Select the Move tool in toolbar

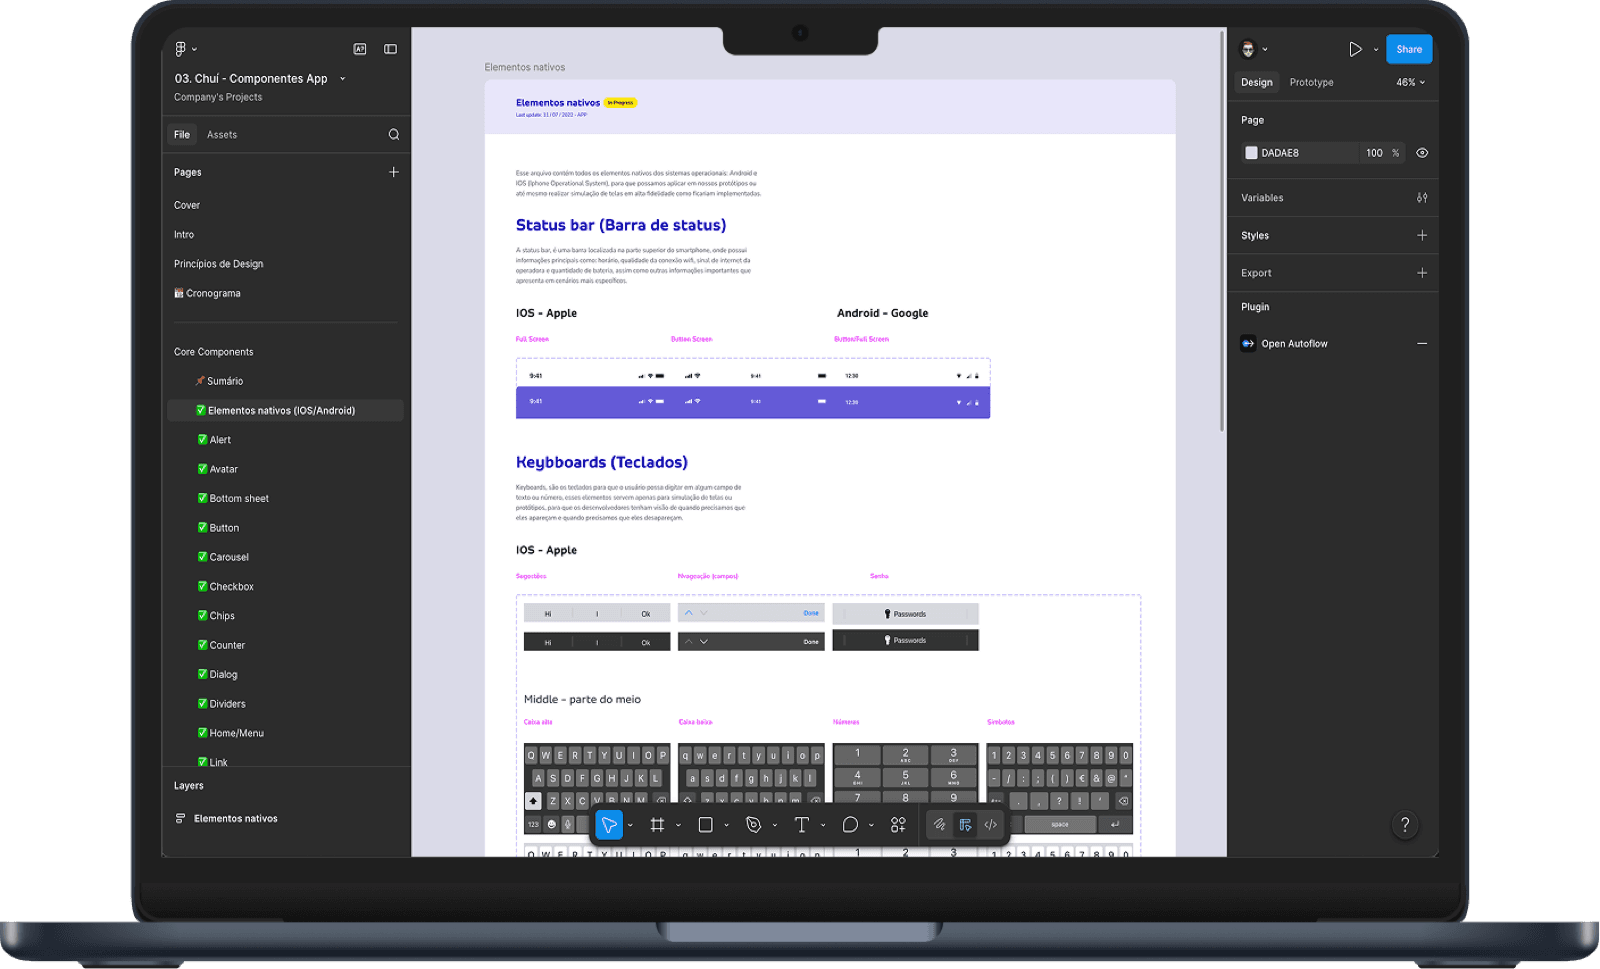608,825
